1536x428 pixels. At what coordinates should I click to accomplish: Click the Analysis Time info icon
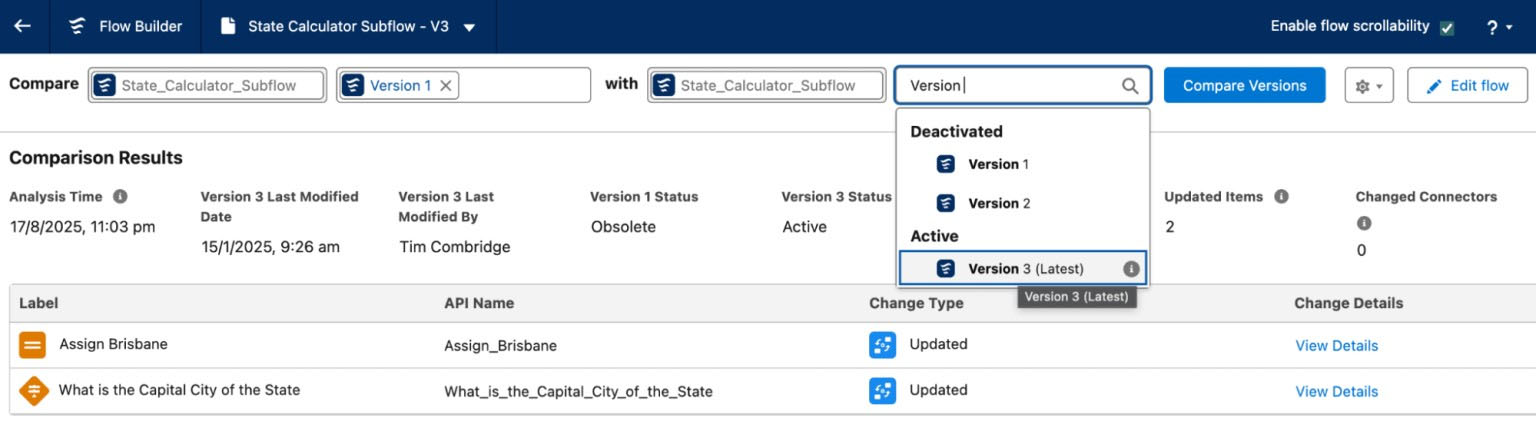click(x=120, y=197)
